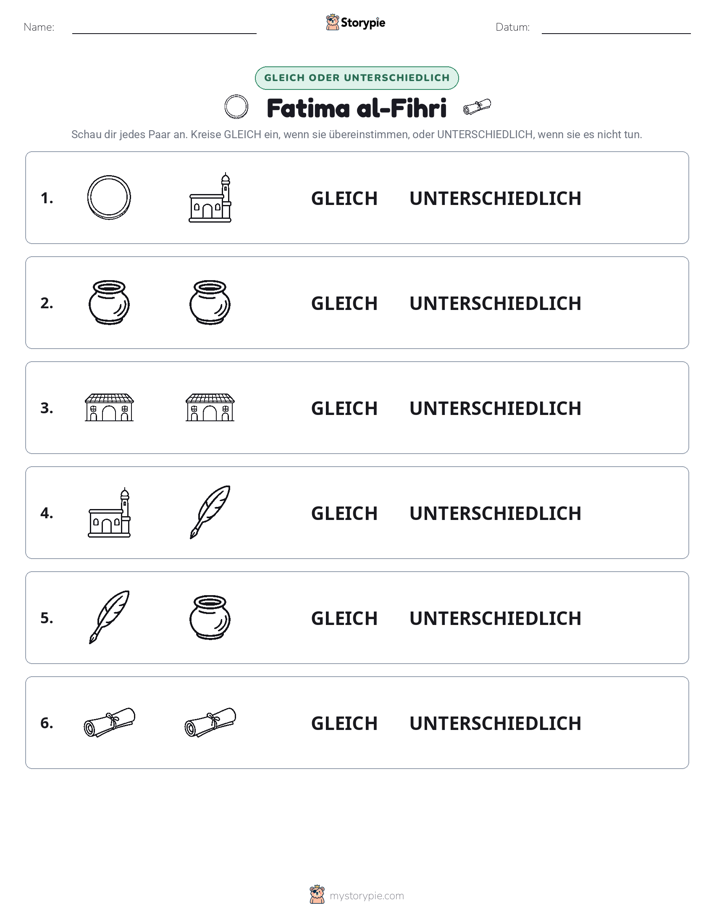Click the Storypie bear logo at top

332,22
